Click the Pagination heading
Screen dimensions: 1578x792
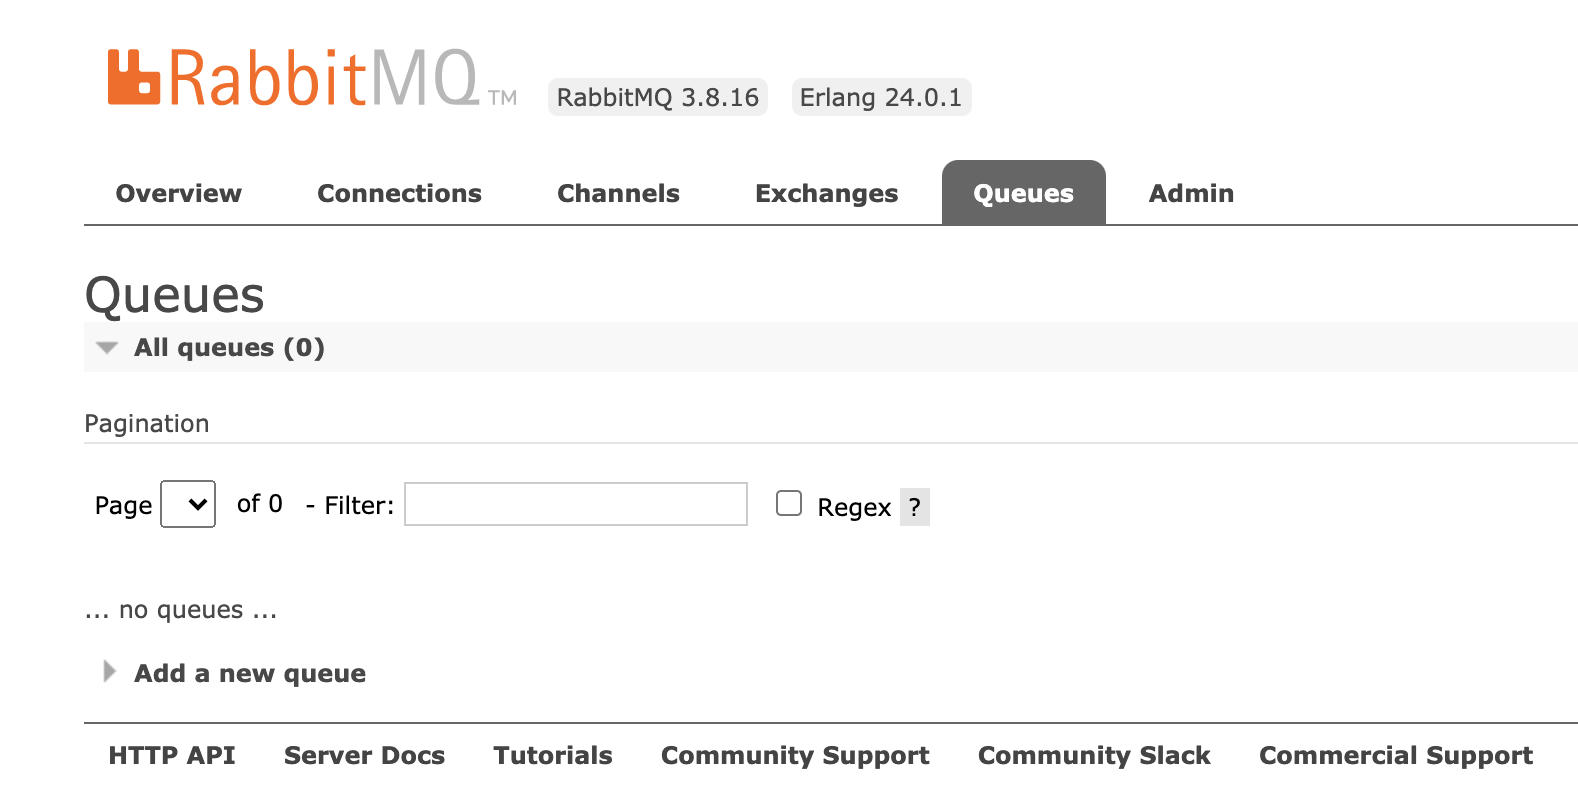tap(147, 424)
